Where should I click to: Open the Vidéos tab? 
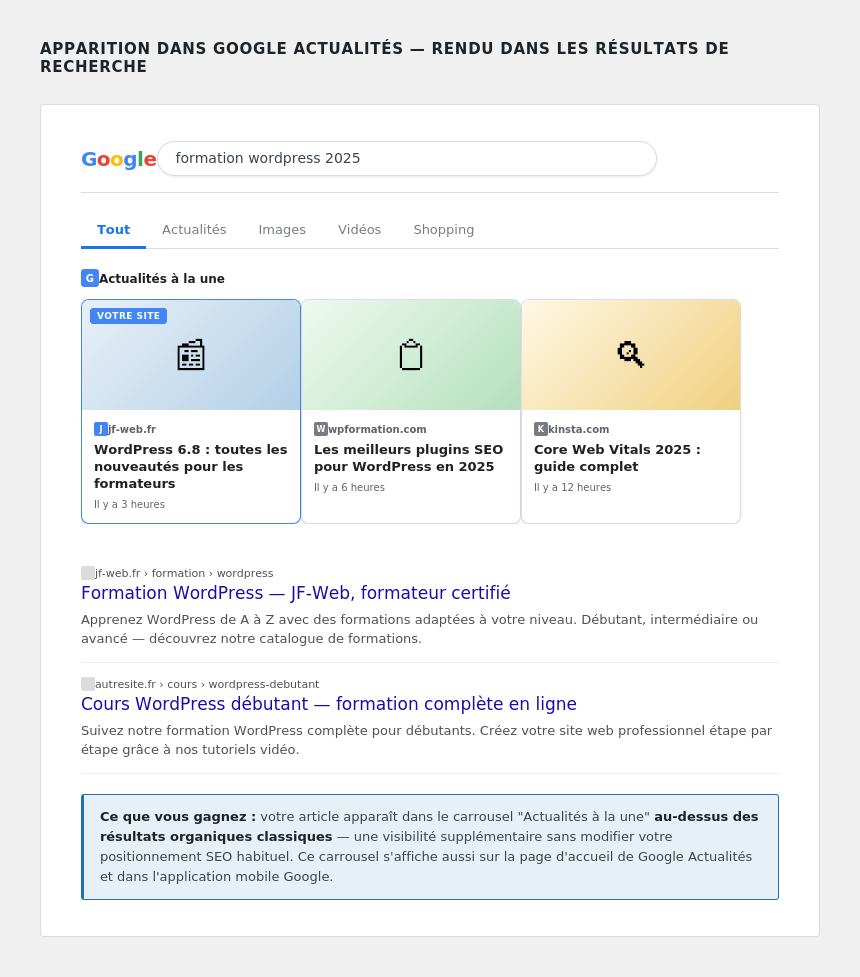tap(359, 230)
